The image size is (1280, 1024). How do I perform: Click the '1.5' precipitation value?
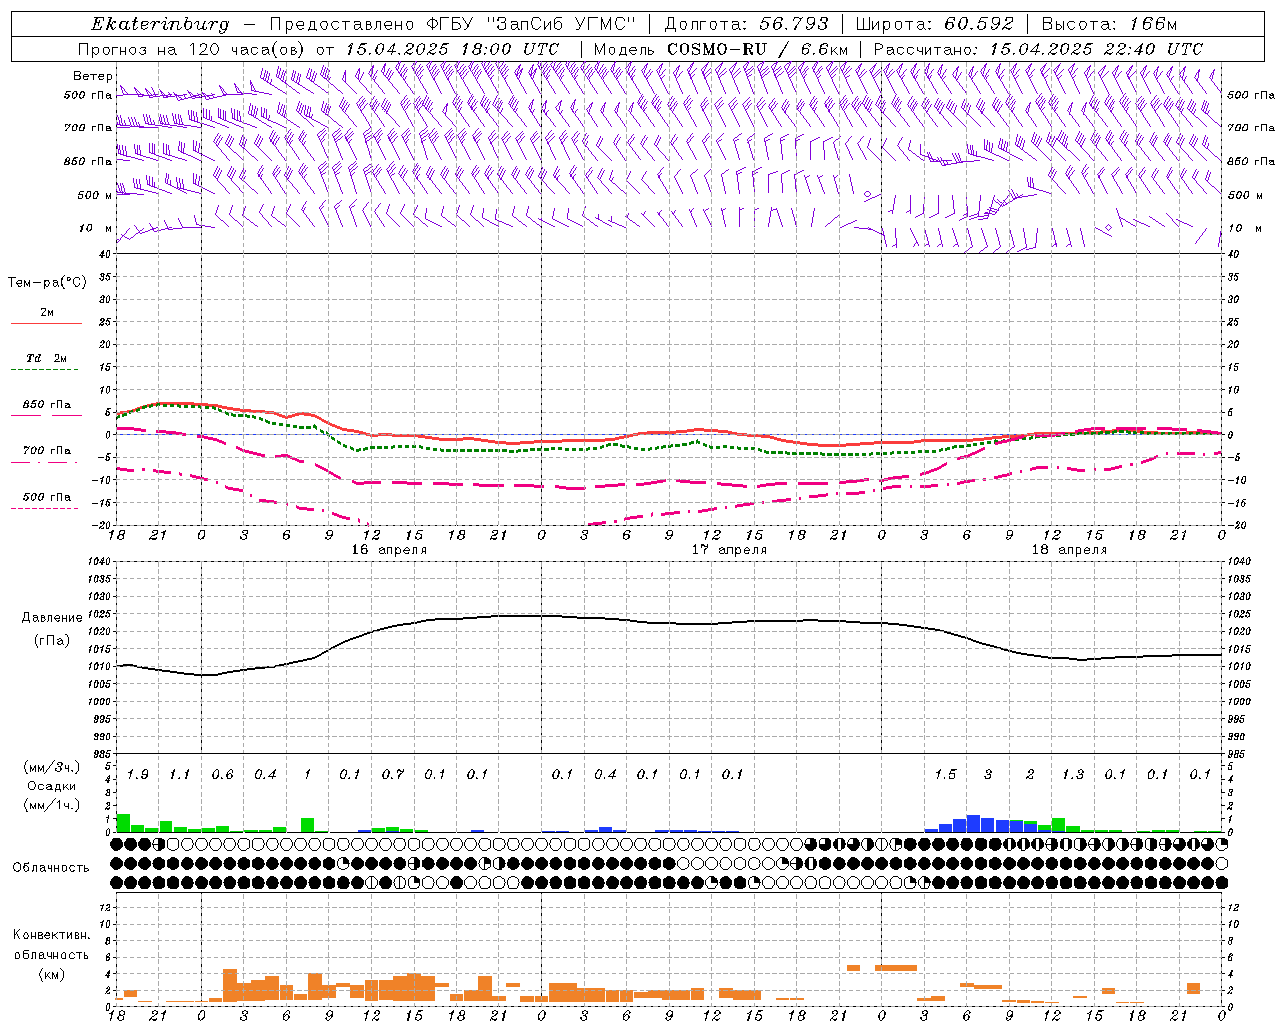click(x=945, y=775)
